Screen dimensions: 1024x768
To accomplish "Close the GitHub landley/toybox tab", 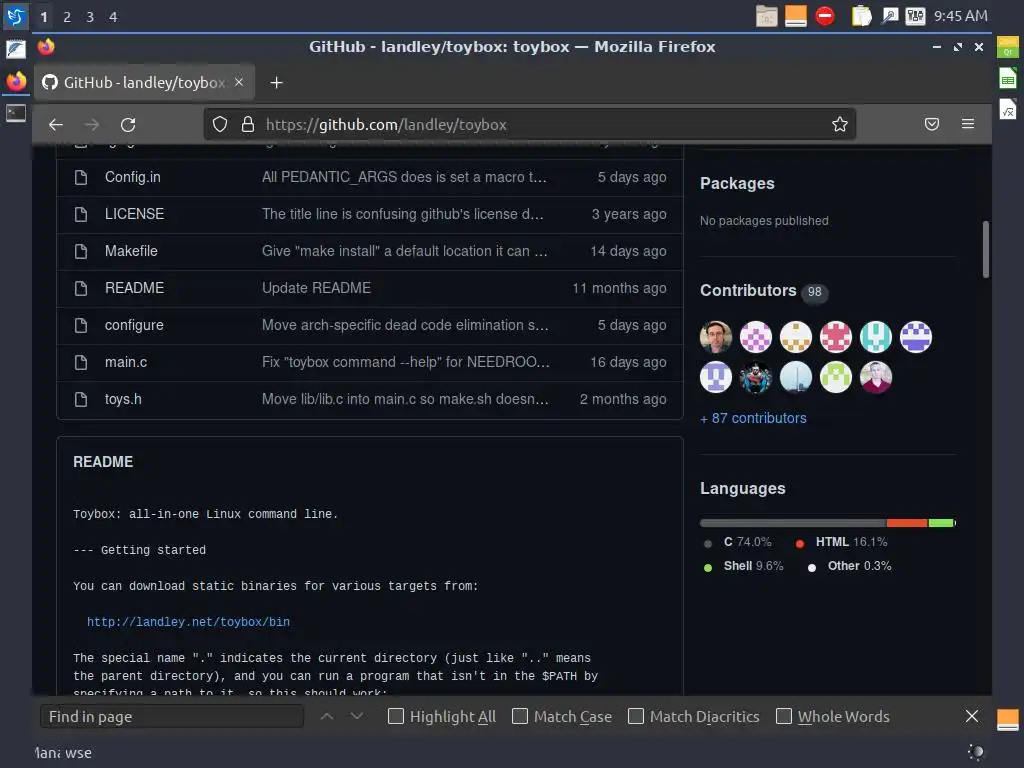I will click(x=239, y=82).
